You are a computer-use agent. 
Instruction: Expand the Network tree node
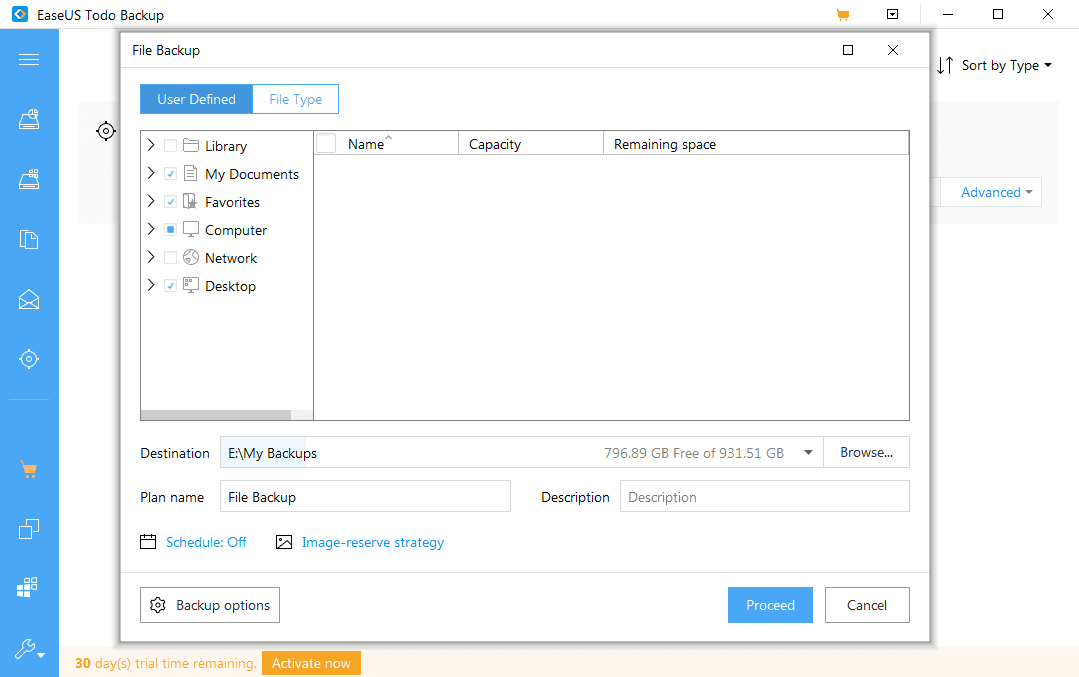[151, 258]
